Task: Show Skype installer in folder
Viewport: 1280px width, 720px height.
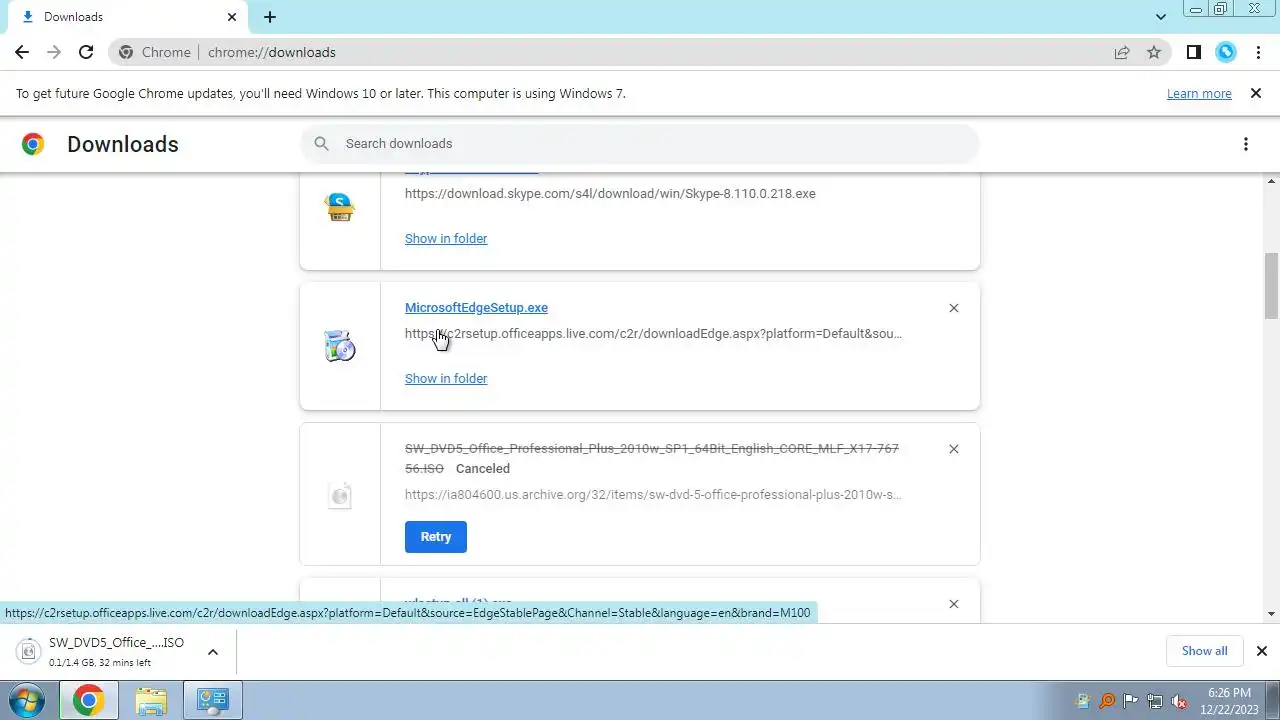Action: click(x=446, y=238)
